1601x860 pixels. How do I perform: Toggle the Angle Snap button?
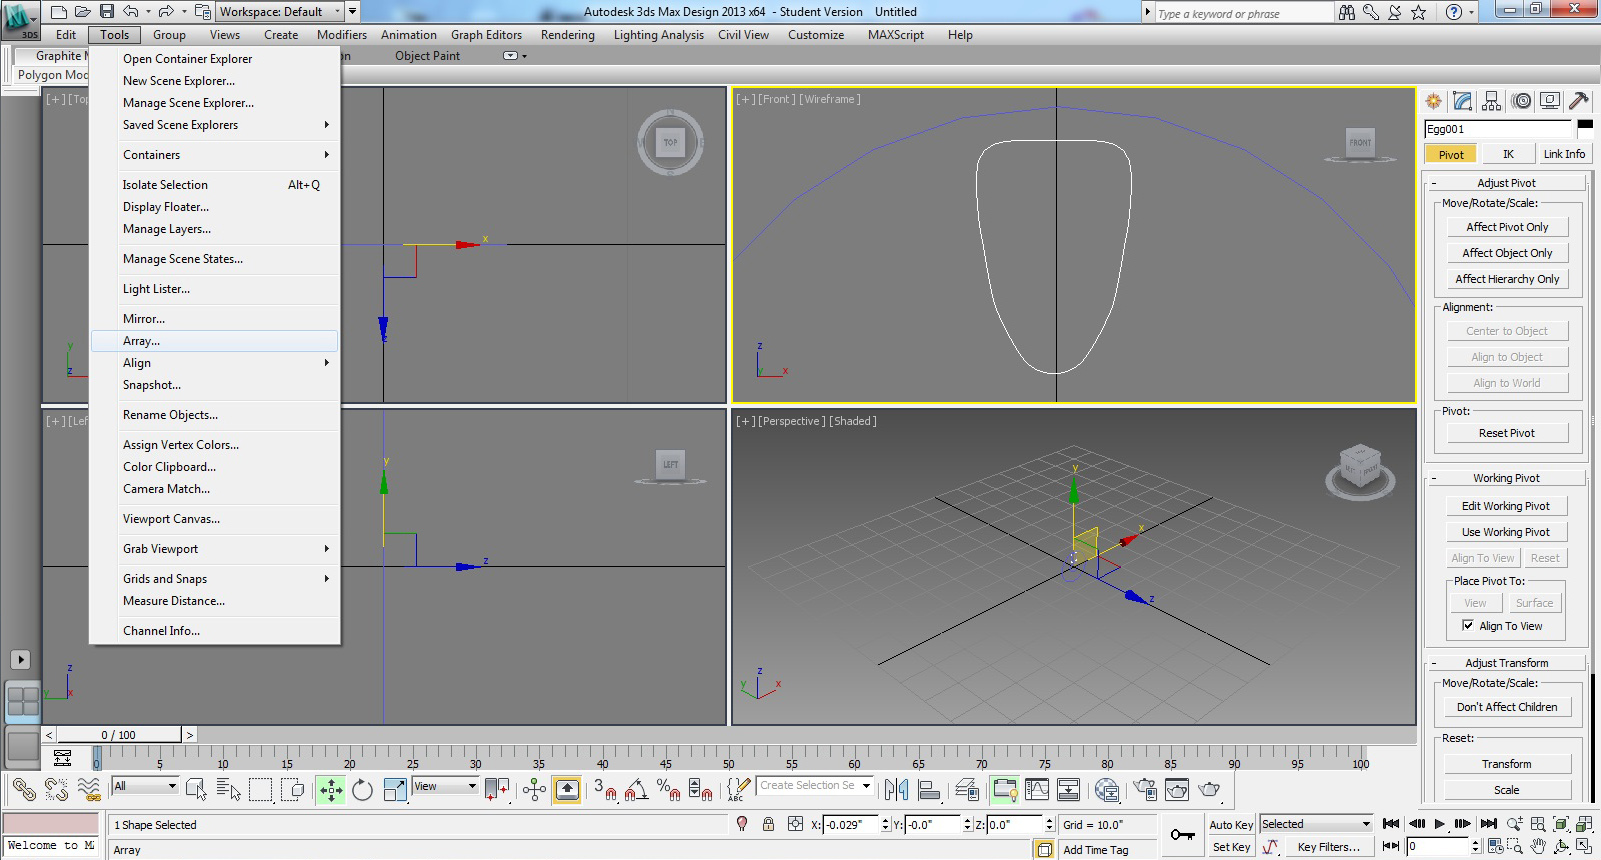click(x=637, y=790)
